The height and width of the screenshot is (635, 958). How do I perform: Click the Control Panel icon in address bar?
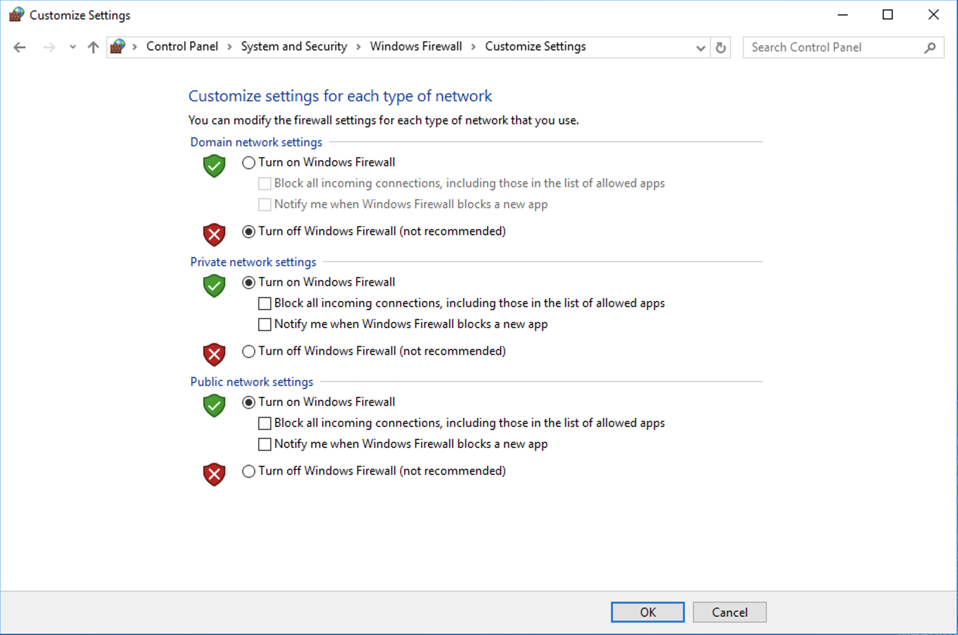point(118,47)
